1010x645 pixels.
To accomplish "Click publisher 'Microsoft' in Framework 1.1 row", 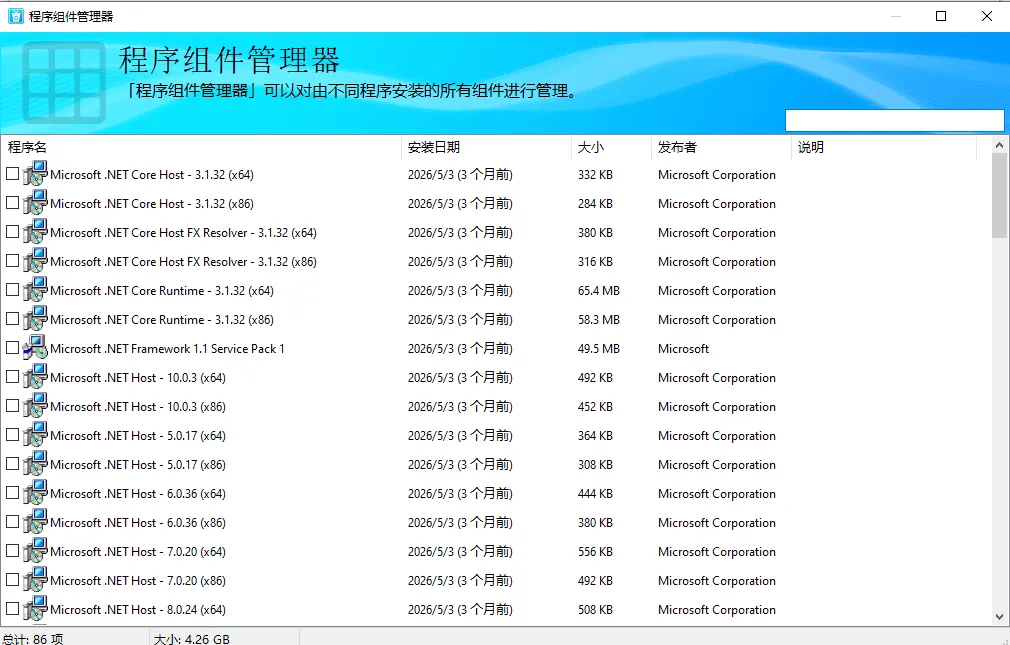I will click(683, 349).
